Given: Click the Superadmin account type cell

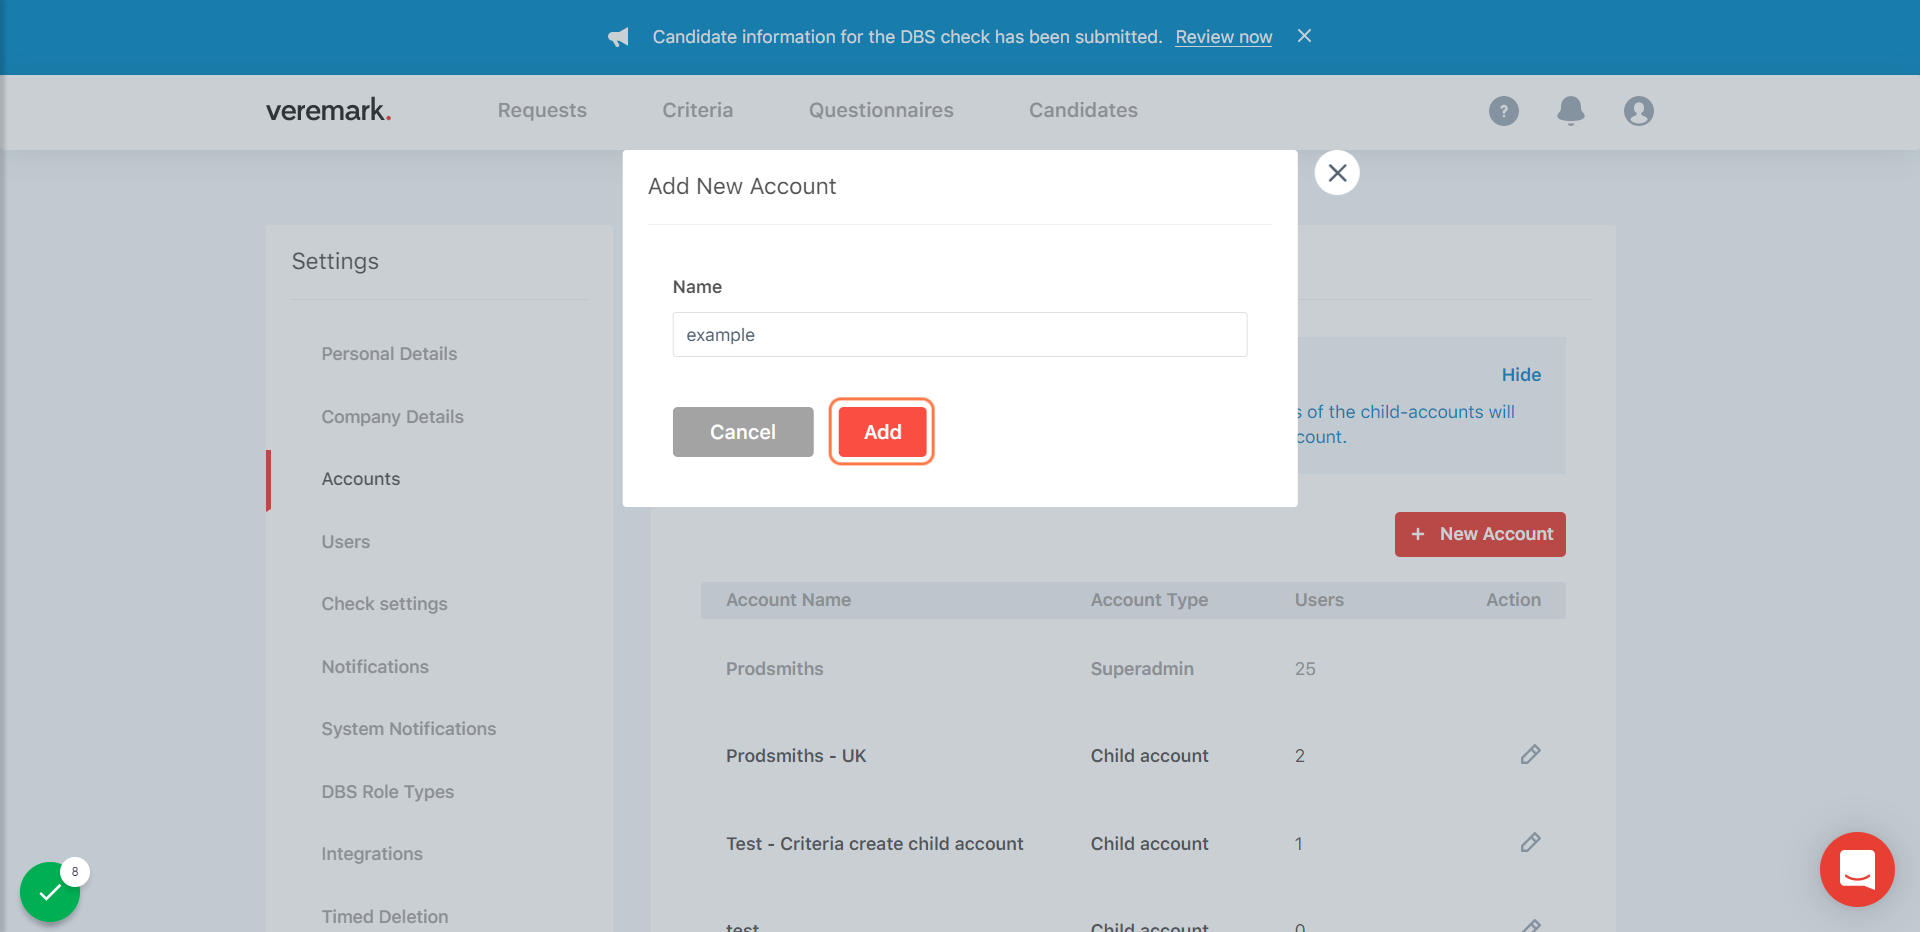Looking at the screenshot, I should (1142, 669).
